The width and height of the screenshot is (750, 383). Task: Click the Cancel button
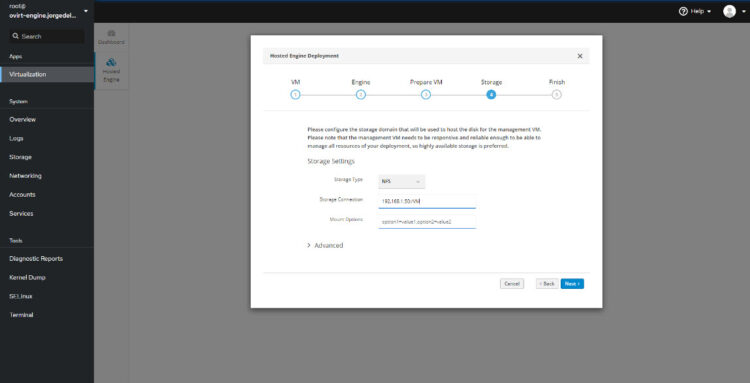(512, 284)
